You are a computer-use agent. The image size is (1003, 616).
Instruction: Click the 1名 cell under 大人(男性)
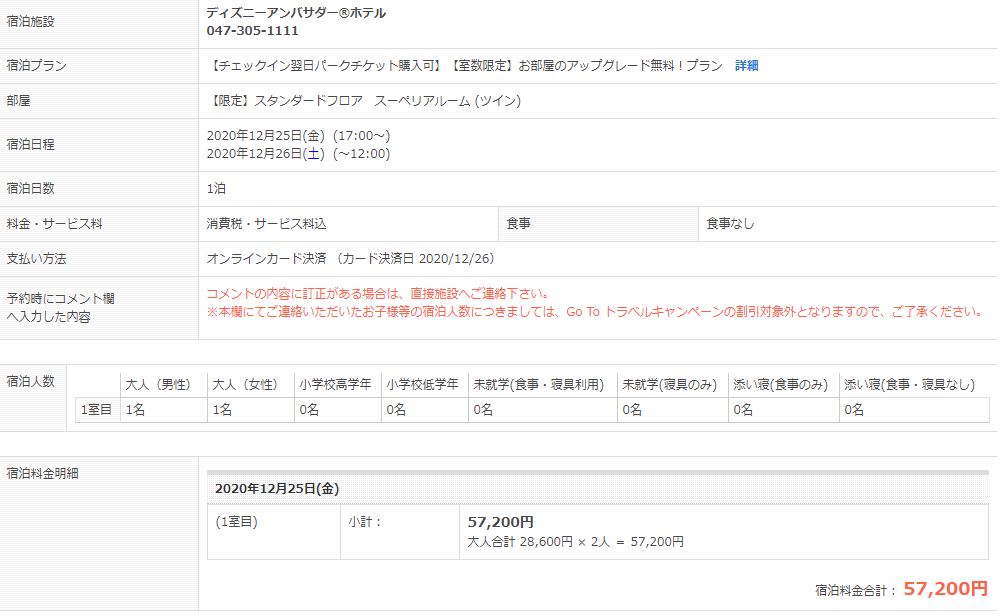pos(164,410)
